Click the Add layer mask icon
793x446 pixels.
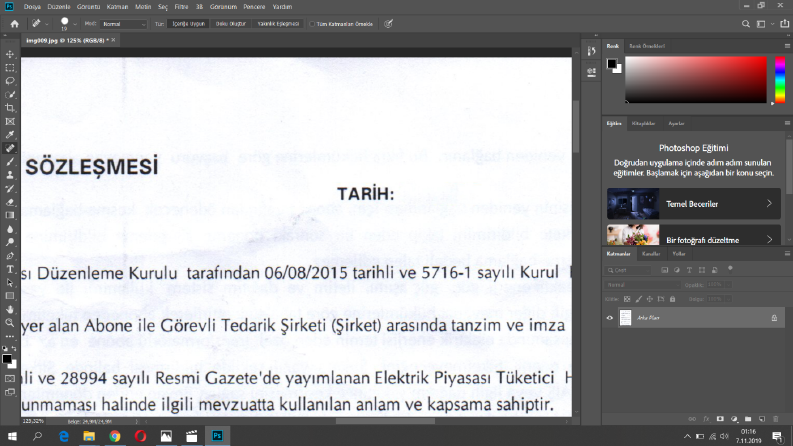(720, 419)
